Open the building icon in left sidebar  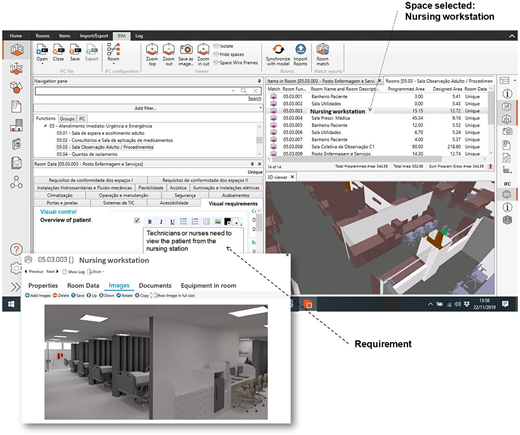click(x=16, y=125)
